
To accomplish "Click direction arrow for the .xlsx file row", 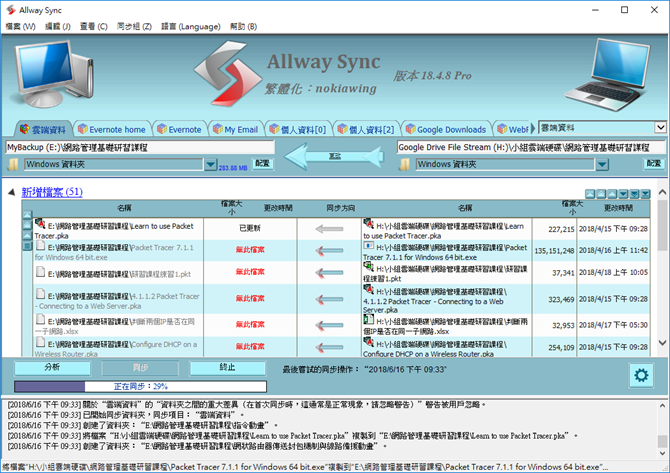I will 329,326.
